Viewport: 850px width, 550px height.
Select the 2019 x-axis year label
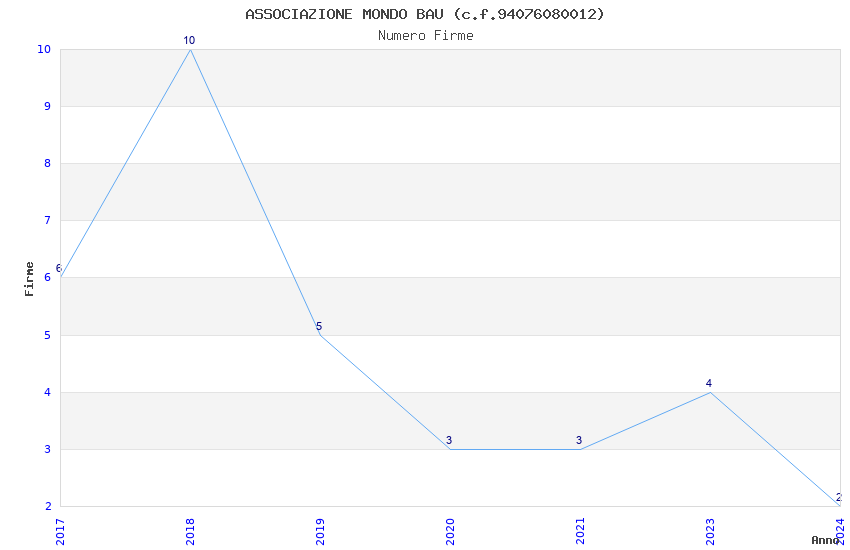[320, 532]
